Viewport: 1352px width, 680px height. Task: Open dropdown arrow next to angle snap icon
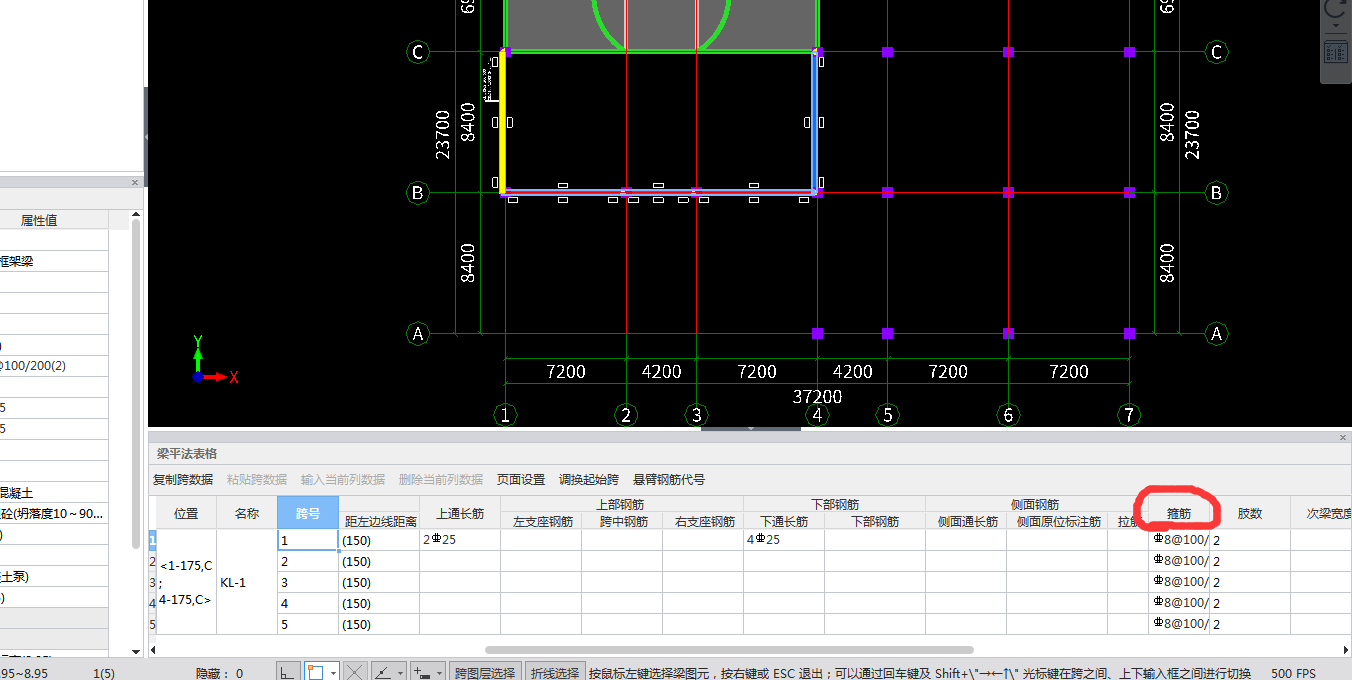point(400,673)
